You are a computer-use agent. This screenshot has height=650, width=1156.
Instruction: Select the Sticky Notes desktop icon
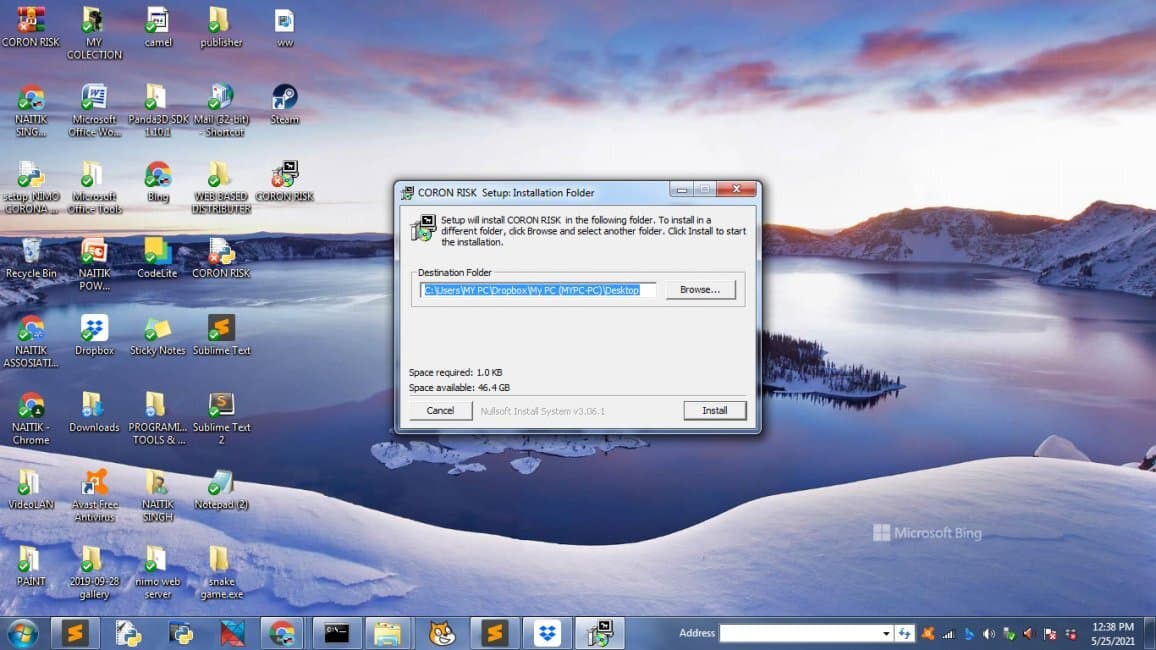(157, 335)
